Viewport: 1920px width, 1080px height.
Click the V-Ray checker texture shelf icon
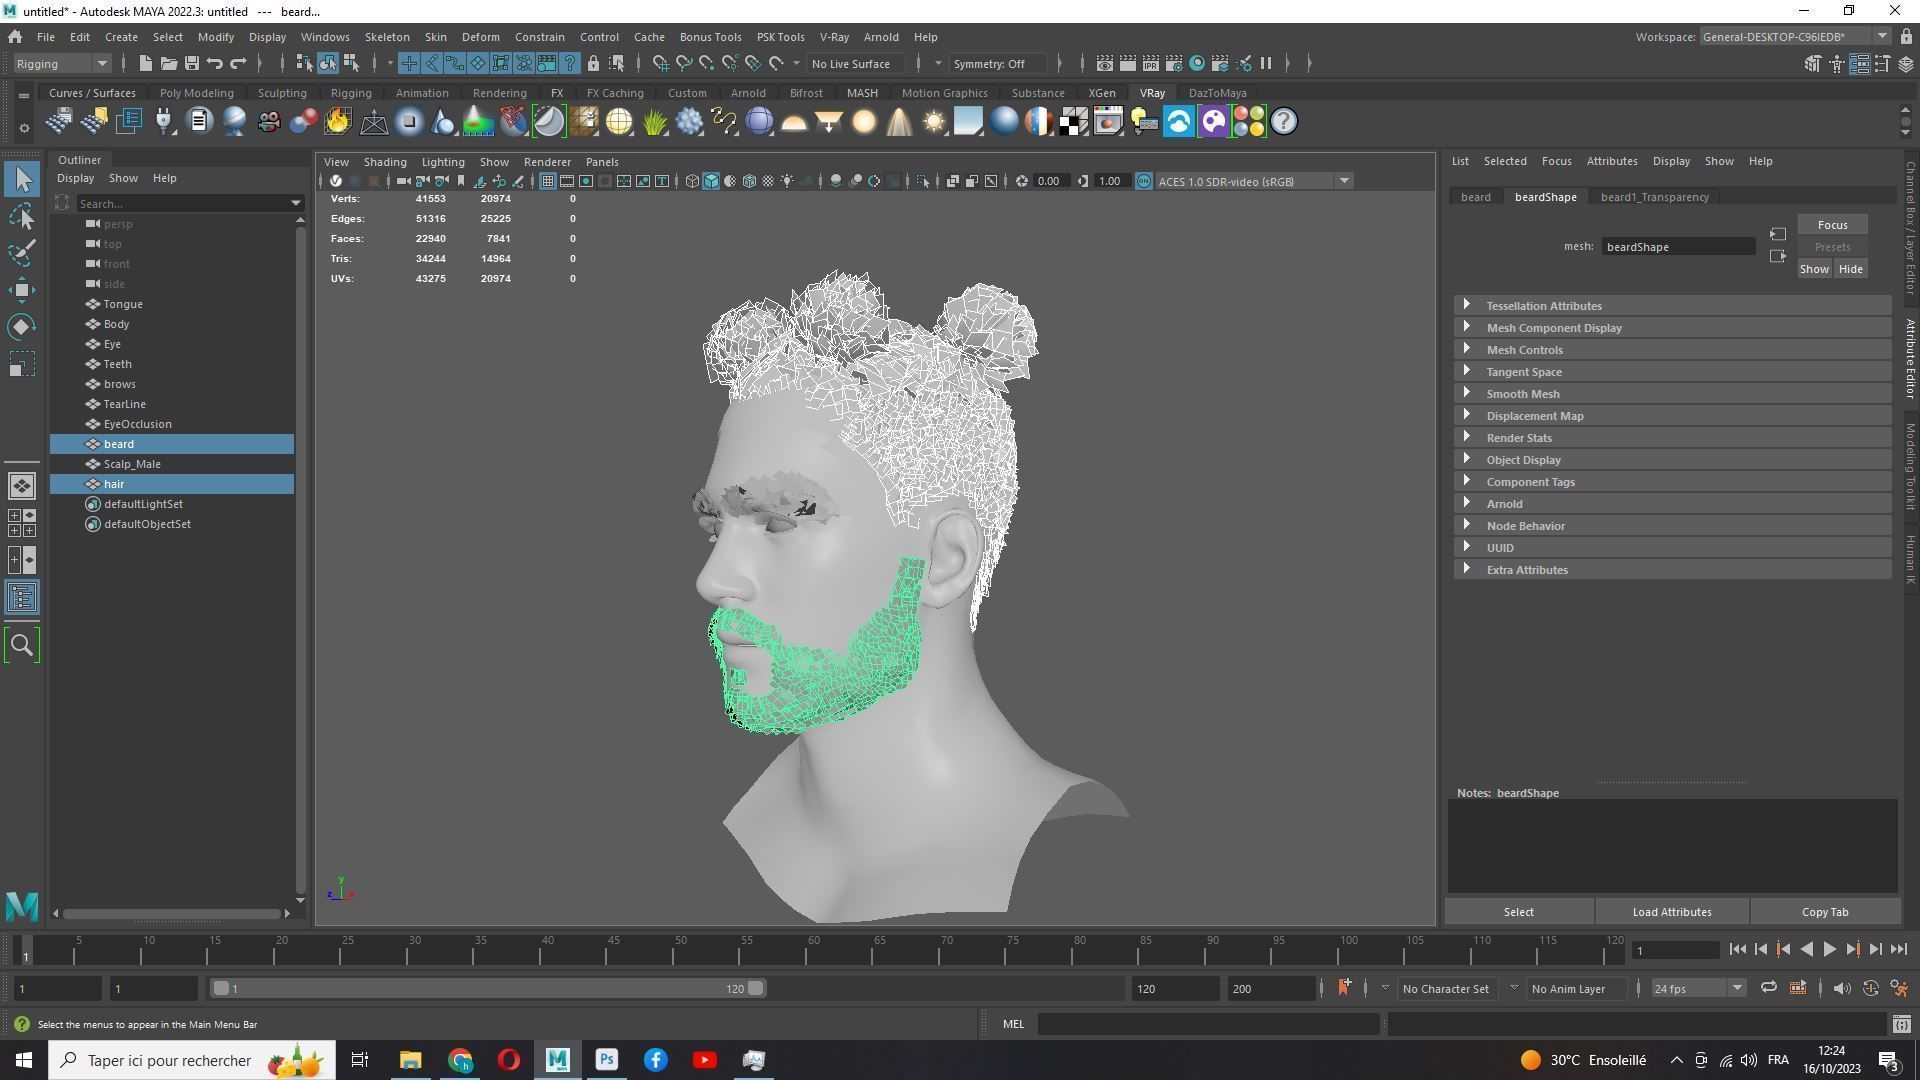pyautogui.click(x=1074, y=122)
